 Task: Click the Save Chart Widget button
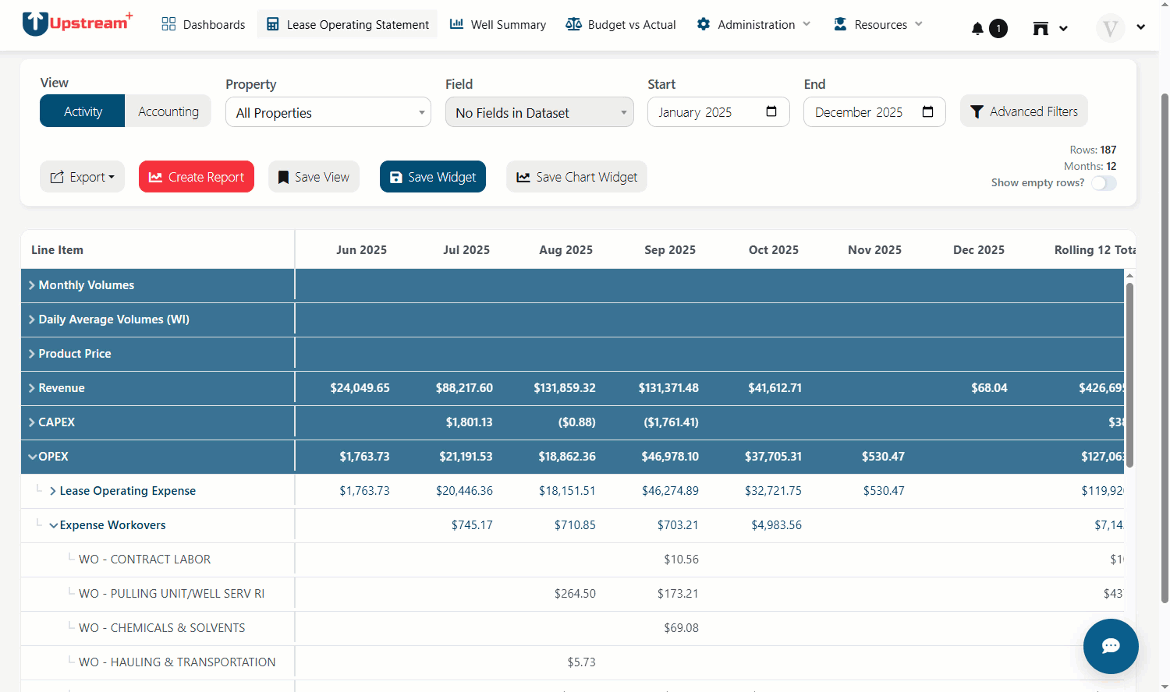tap(577, 177)
